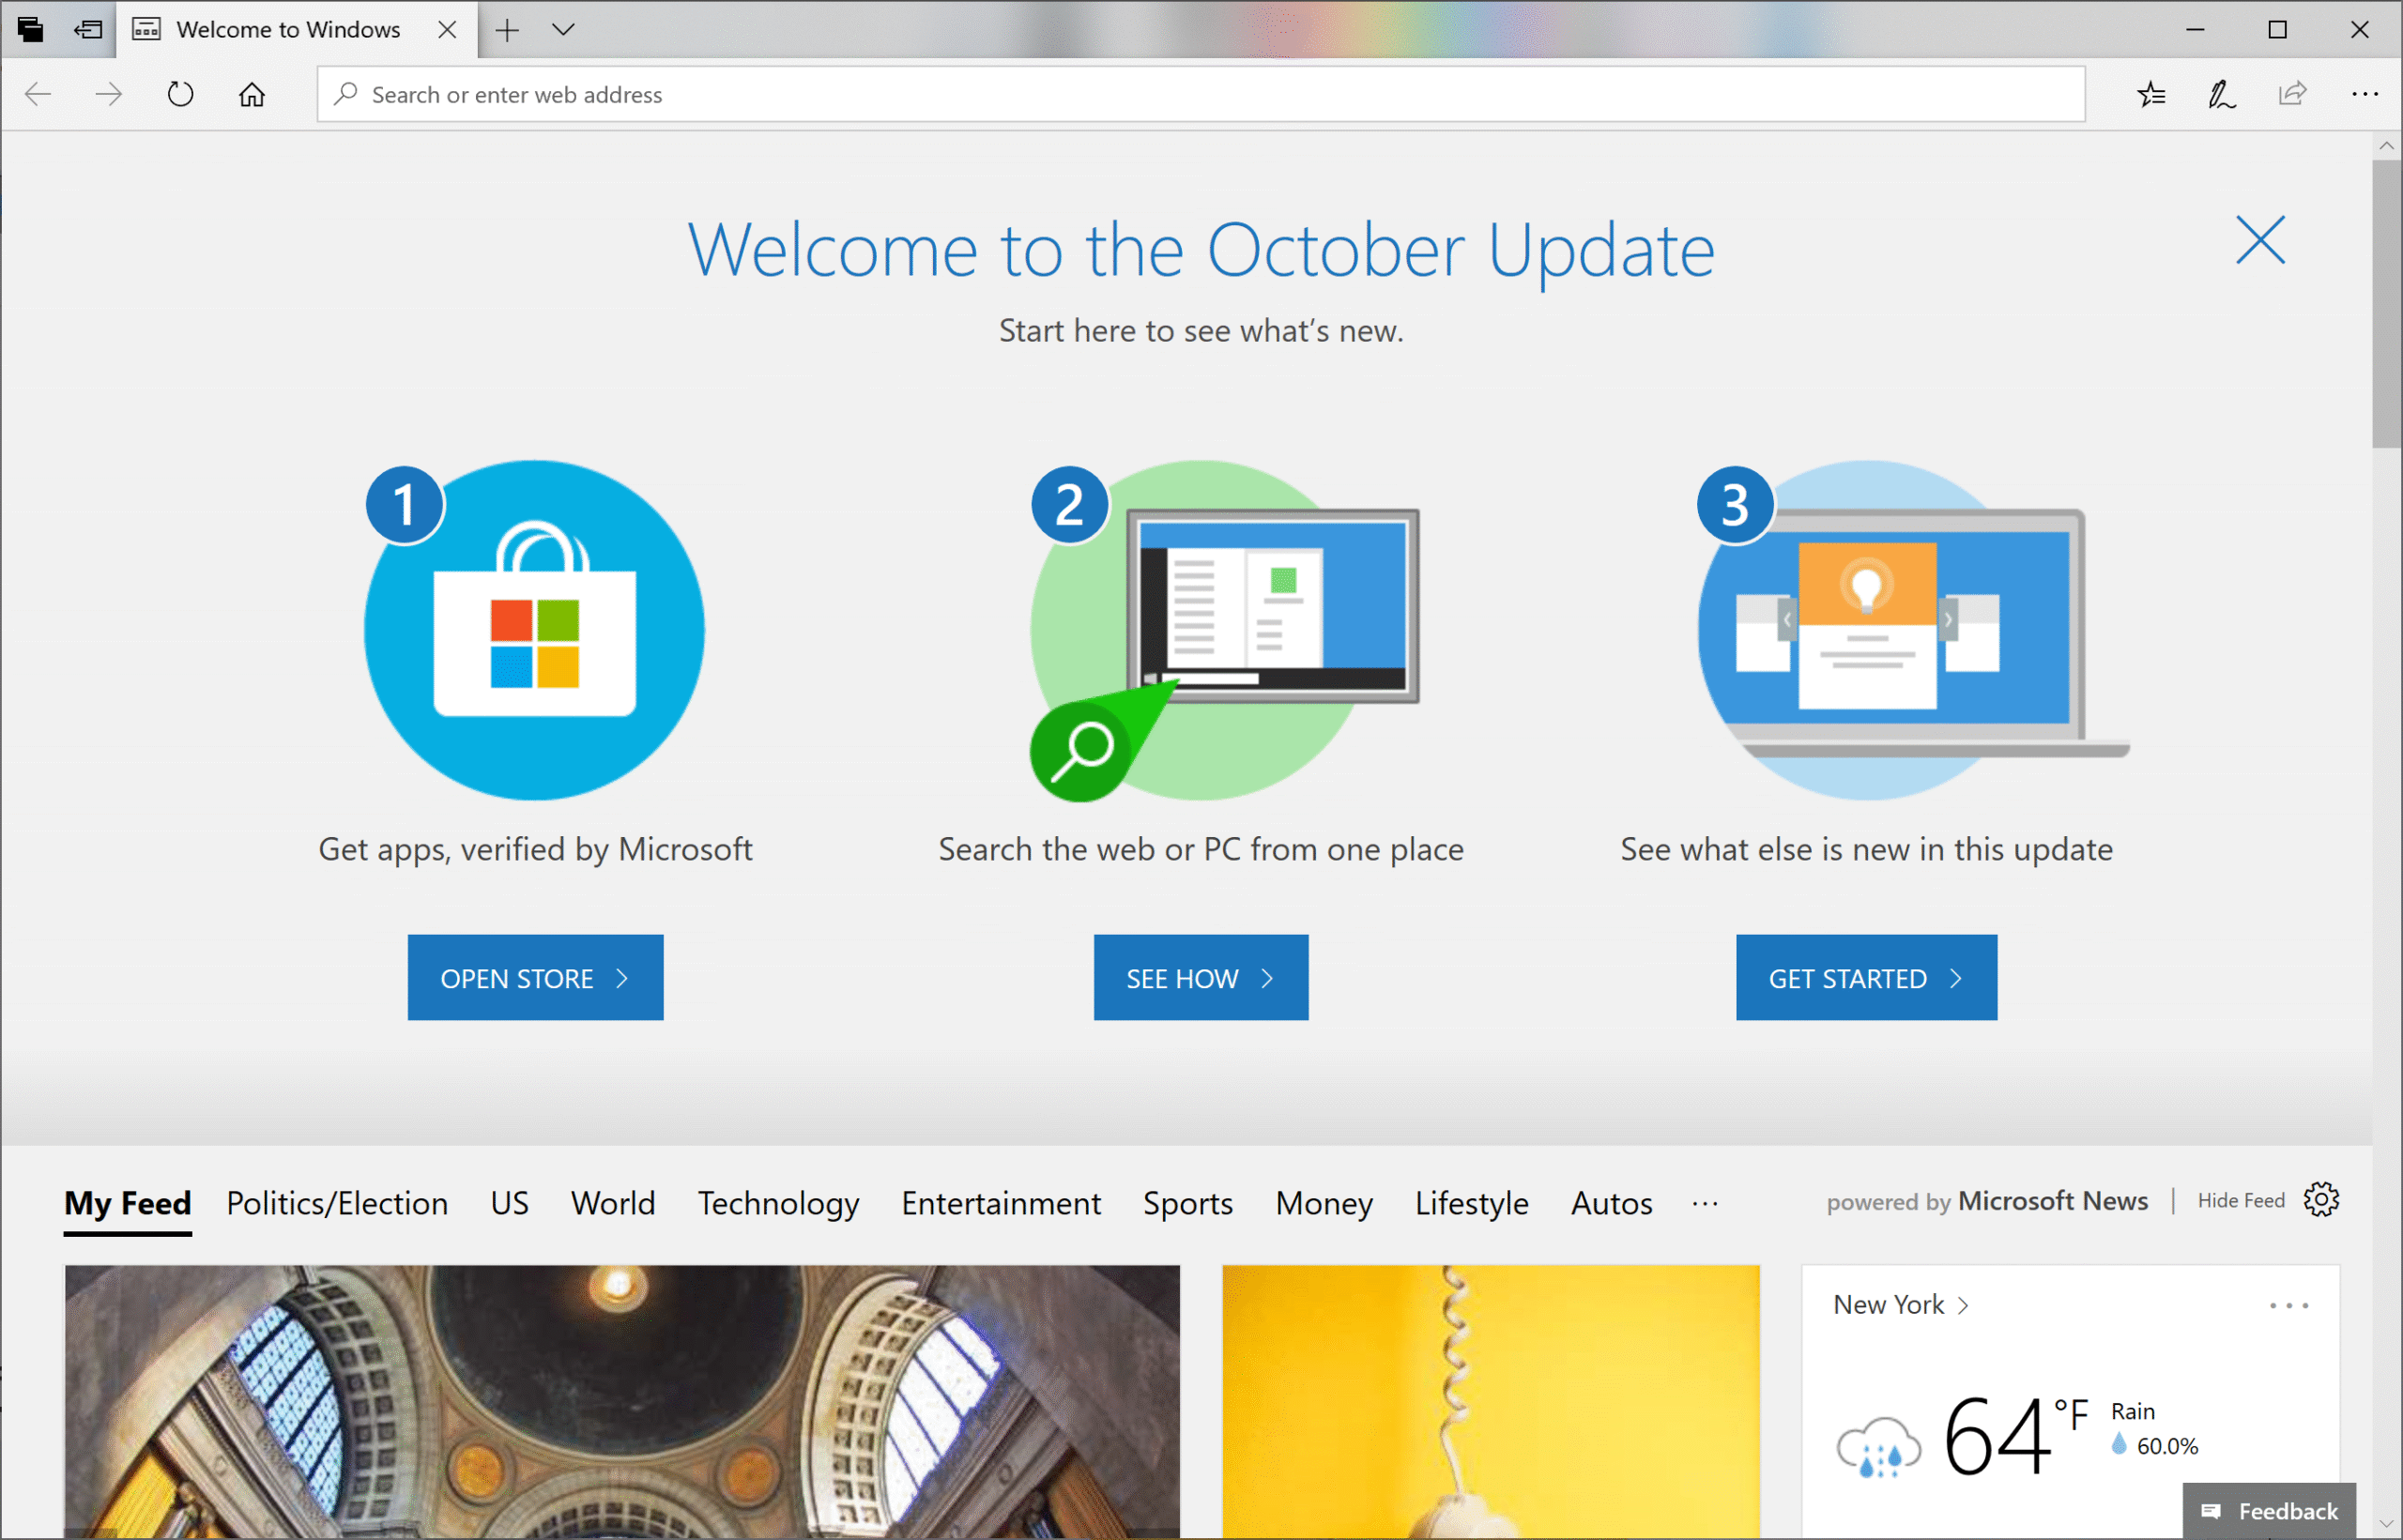Refresh the page
2403x1540 pixels.
click(180, 94)
